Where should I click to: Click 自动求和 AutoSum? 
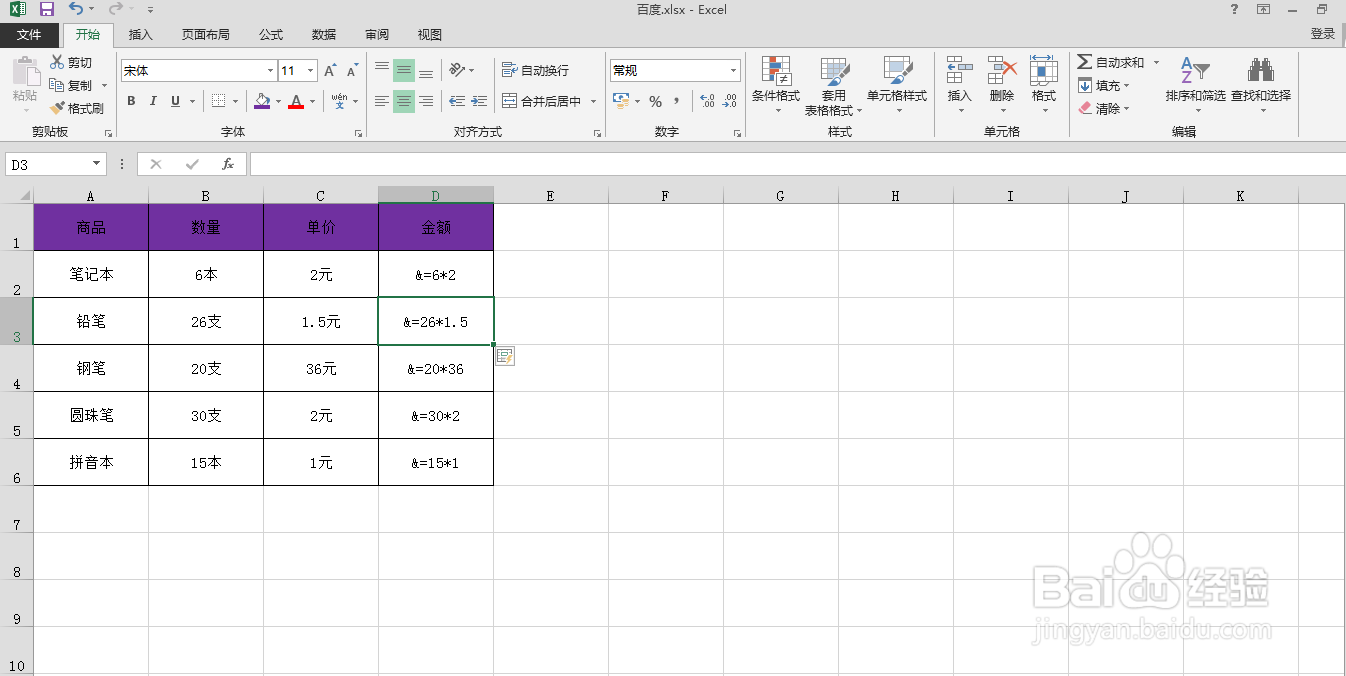(1111, 63)
